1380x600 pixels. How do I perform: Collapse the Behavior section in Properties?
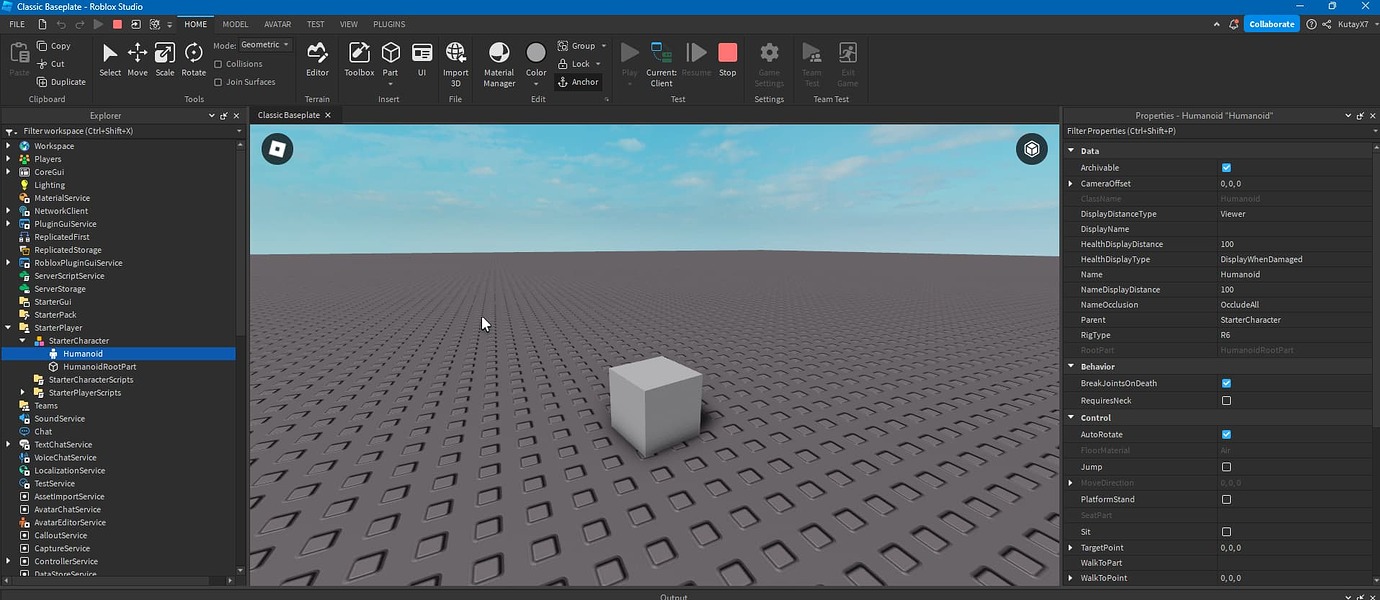click(1071, 366)
